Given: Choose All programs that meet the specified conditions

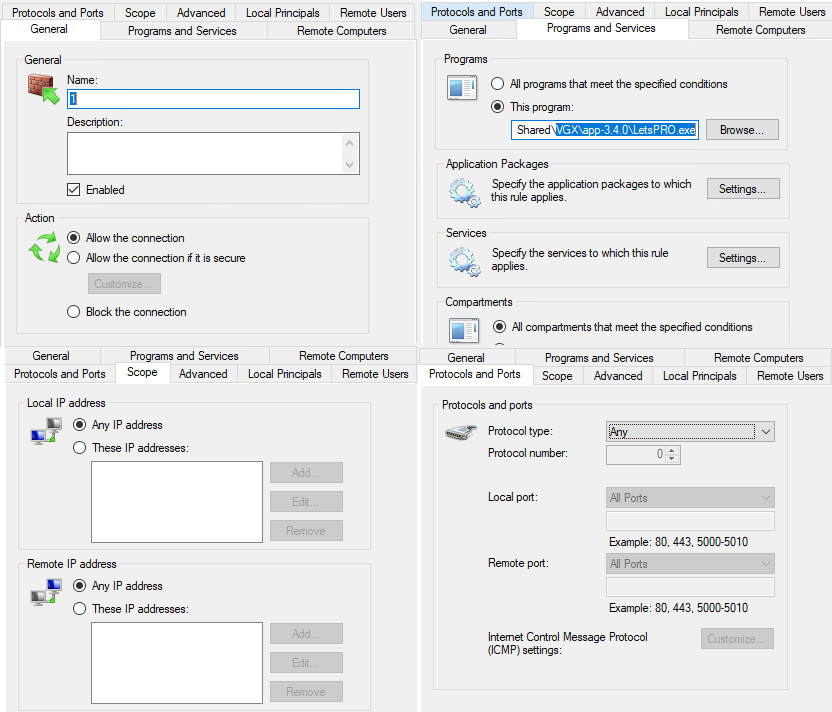Looking at the screenshot, I should 497,84.
